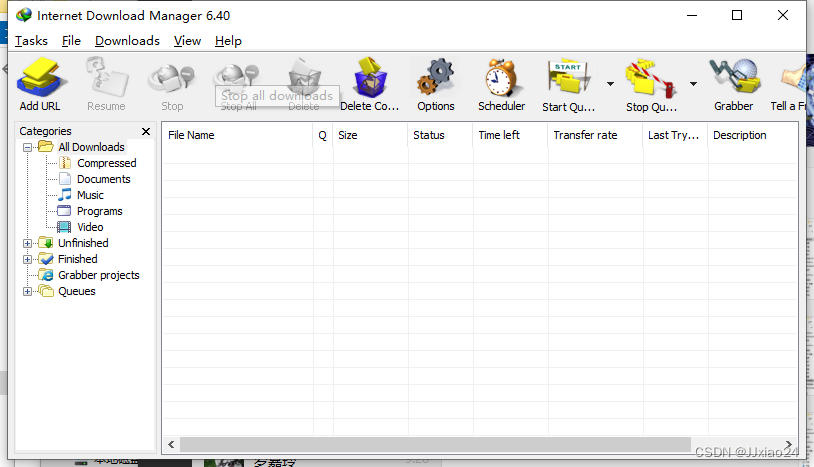Minimize the Internet Download Manager window
814x467 pixels.
692,16
